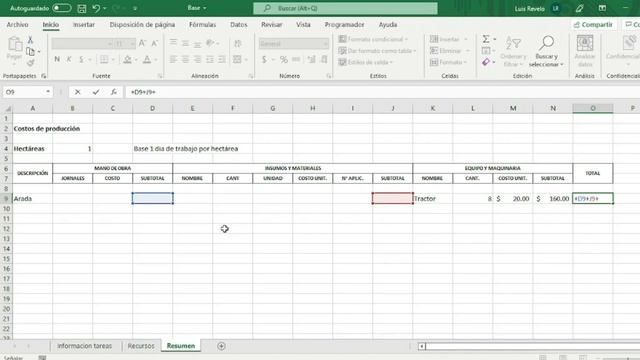Click the font color A button
640x360 pixels.
(x=147, y=60)
